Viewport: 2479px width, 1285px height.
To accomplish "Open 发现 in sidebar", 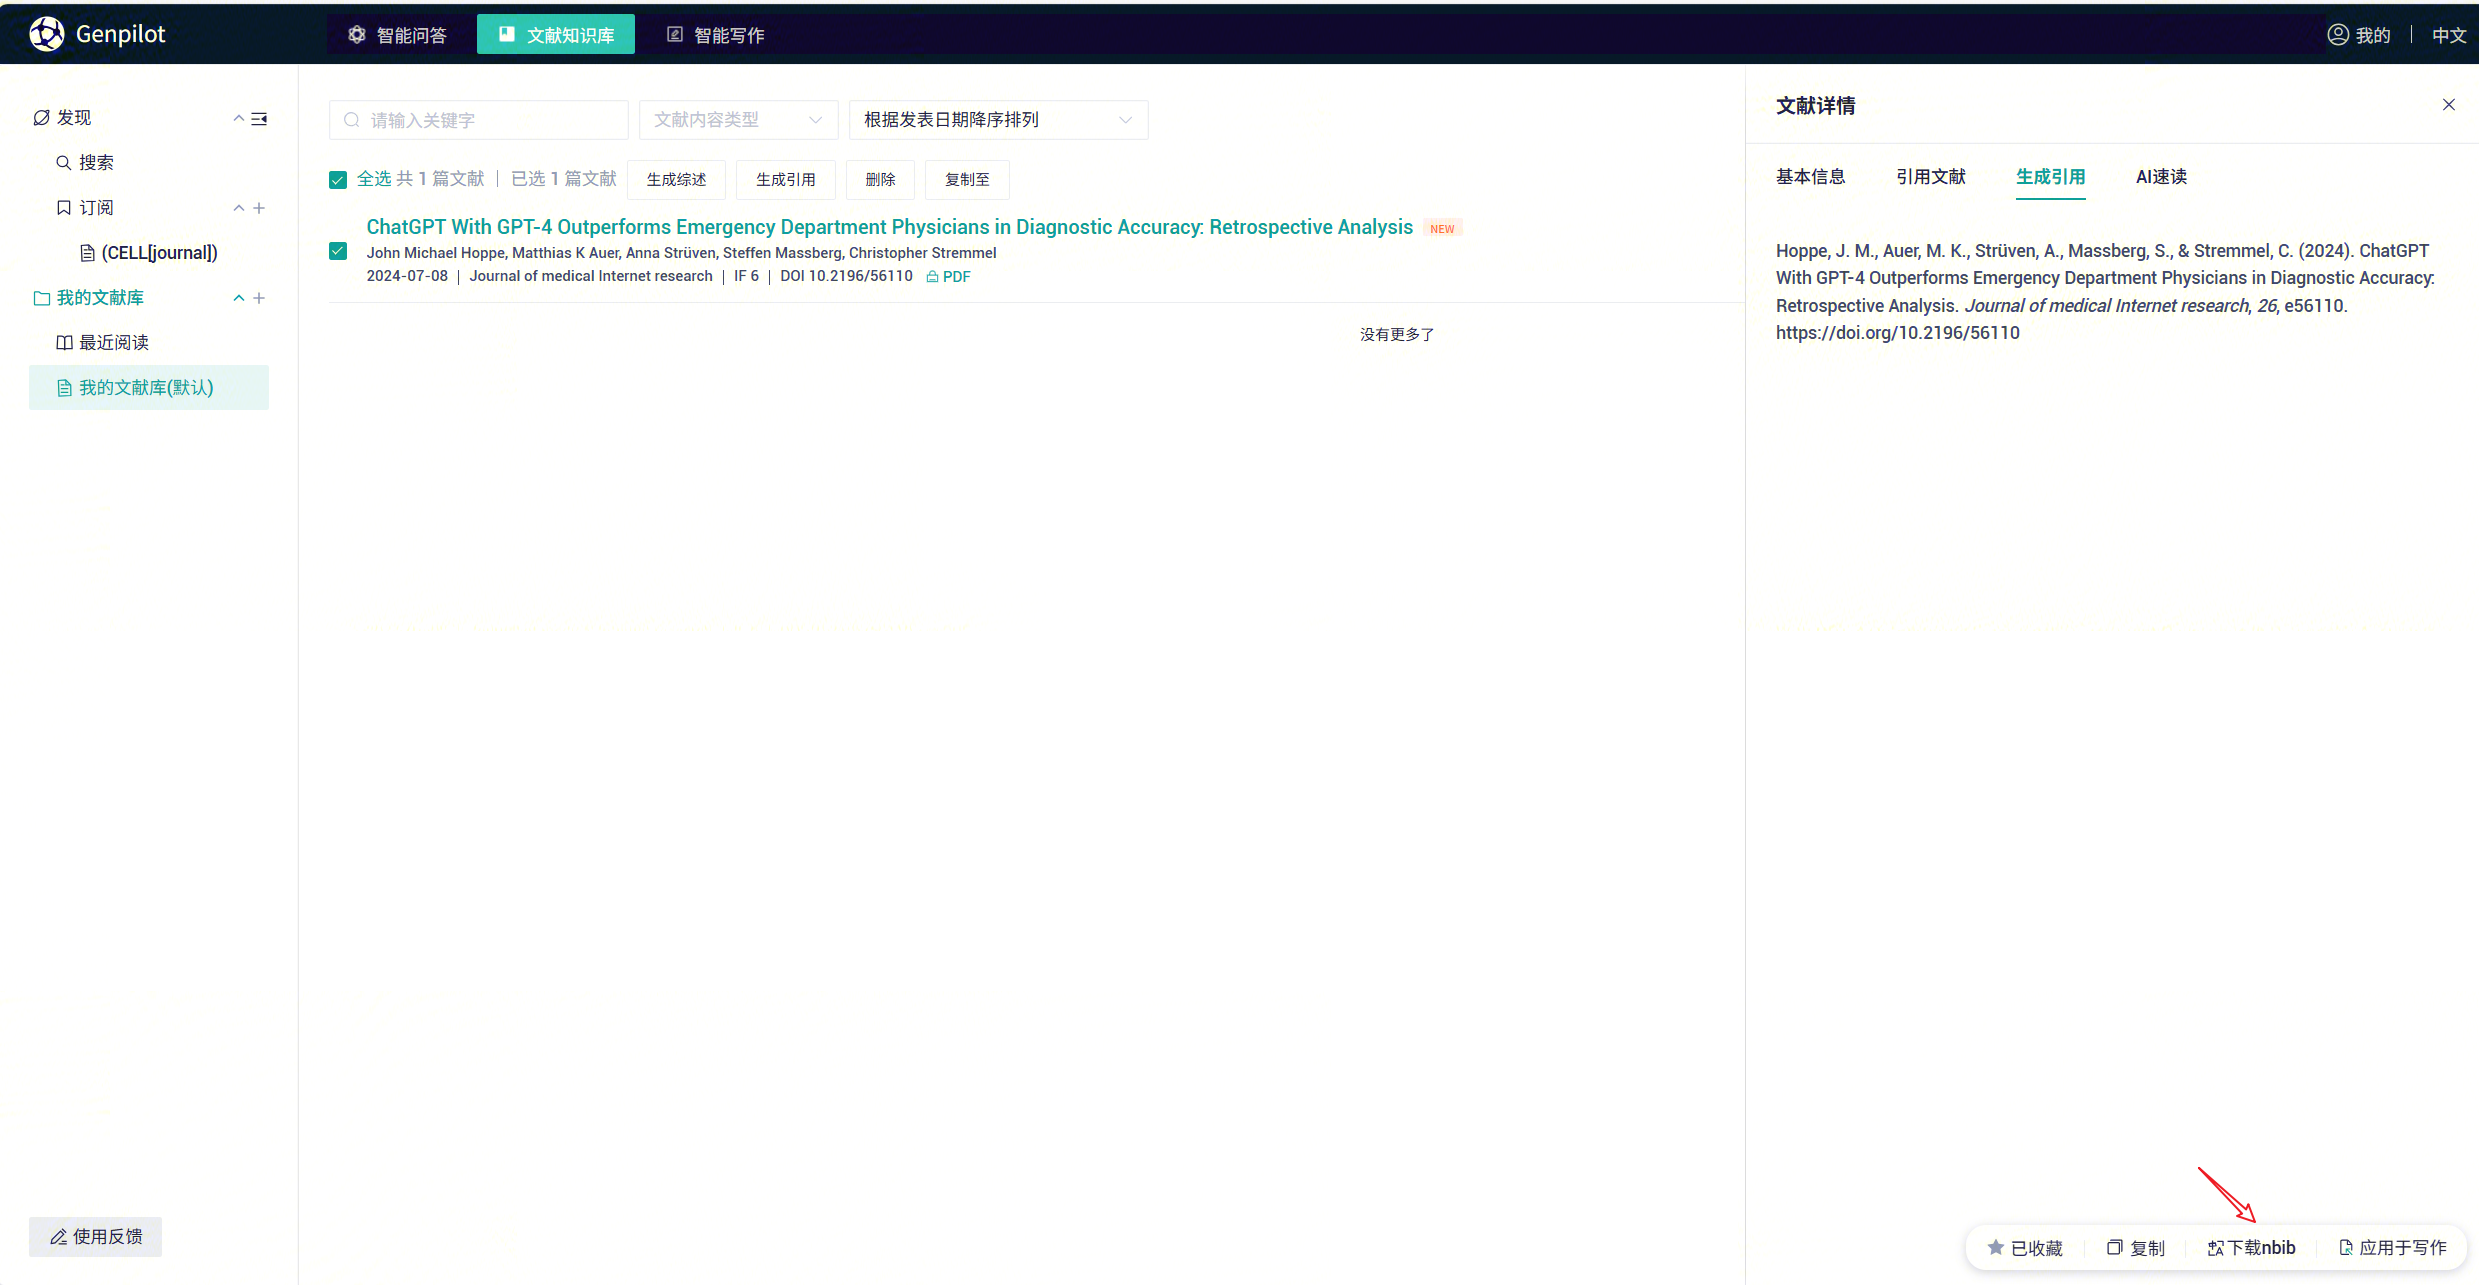I will [x=74, y=118].
